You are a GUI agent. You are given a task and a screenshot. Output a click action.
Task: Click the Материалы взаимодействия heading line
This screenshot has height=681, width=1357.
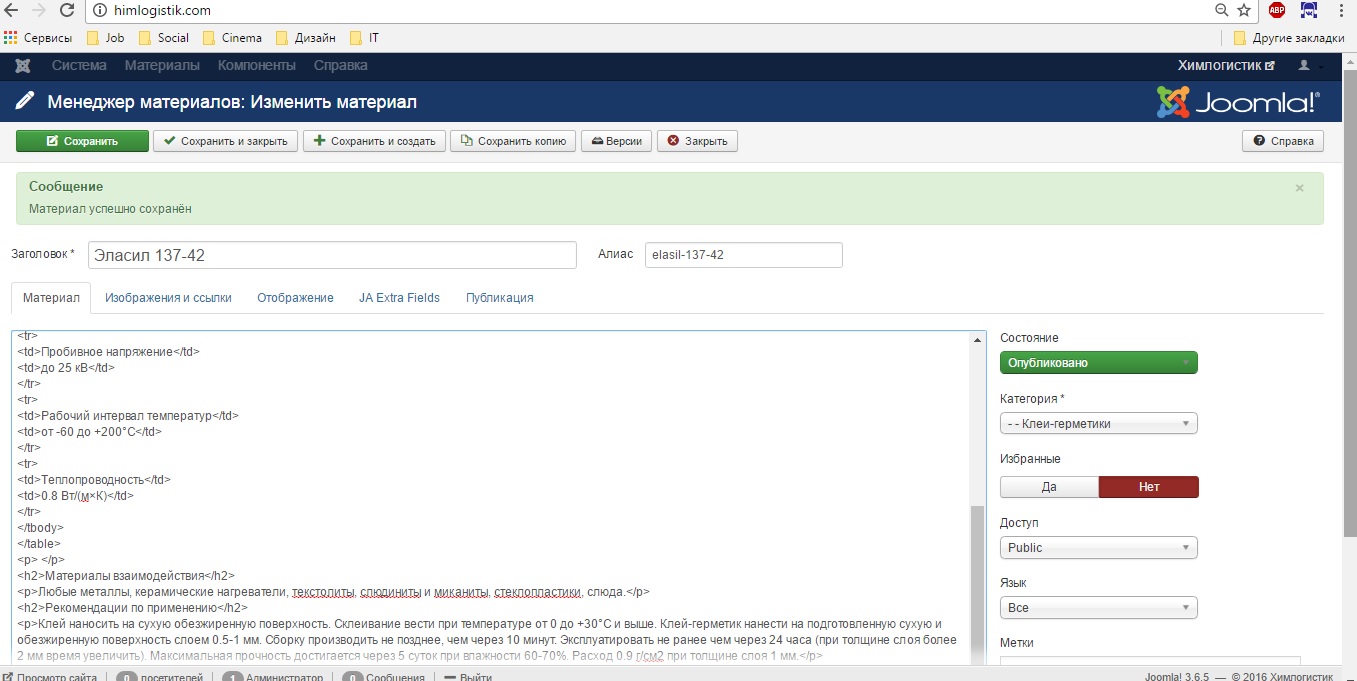click(126, 576)
